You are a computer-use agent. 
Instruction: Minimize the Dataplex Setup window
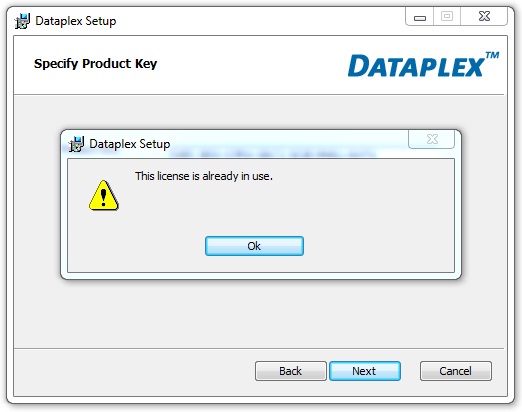420,17
